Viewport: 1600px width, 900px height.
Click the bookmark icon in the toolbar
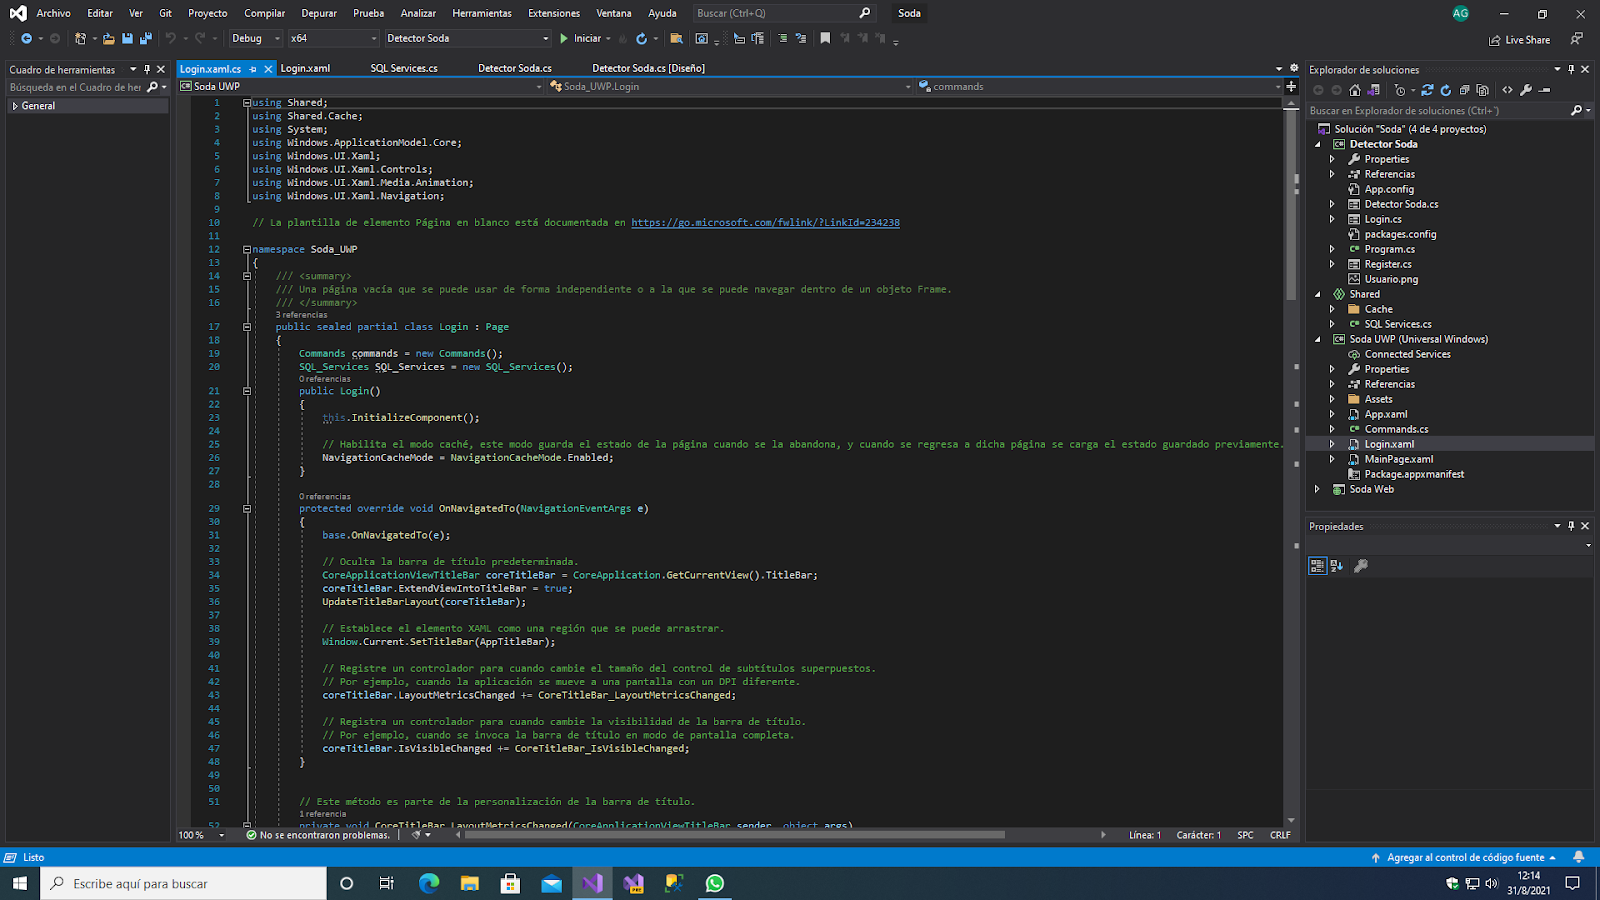tap(825, 38)
